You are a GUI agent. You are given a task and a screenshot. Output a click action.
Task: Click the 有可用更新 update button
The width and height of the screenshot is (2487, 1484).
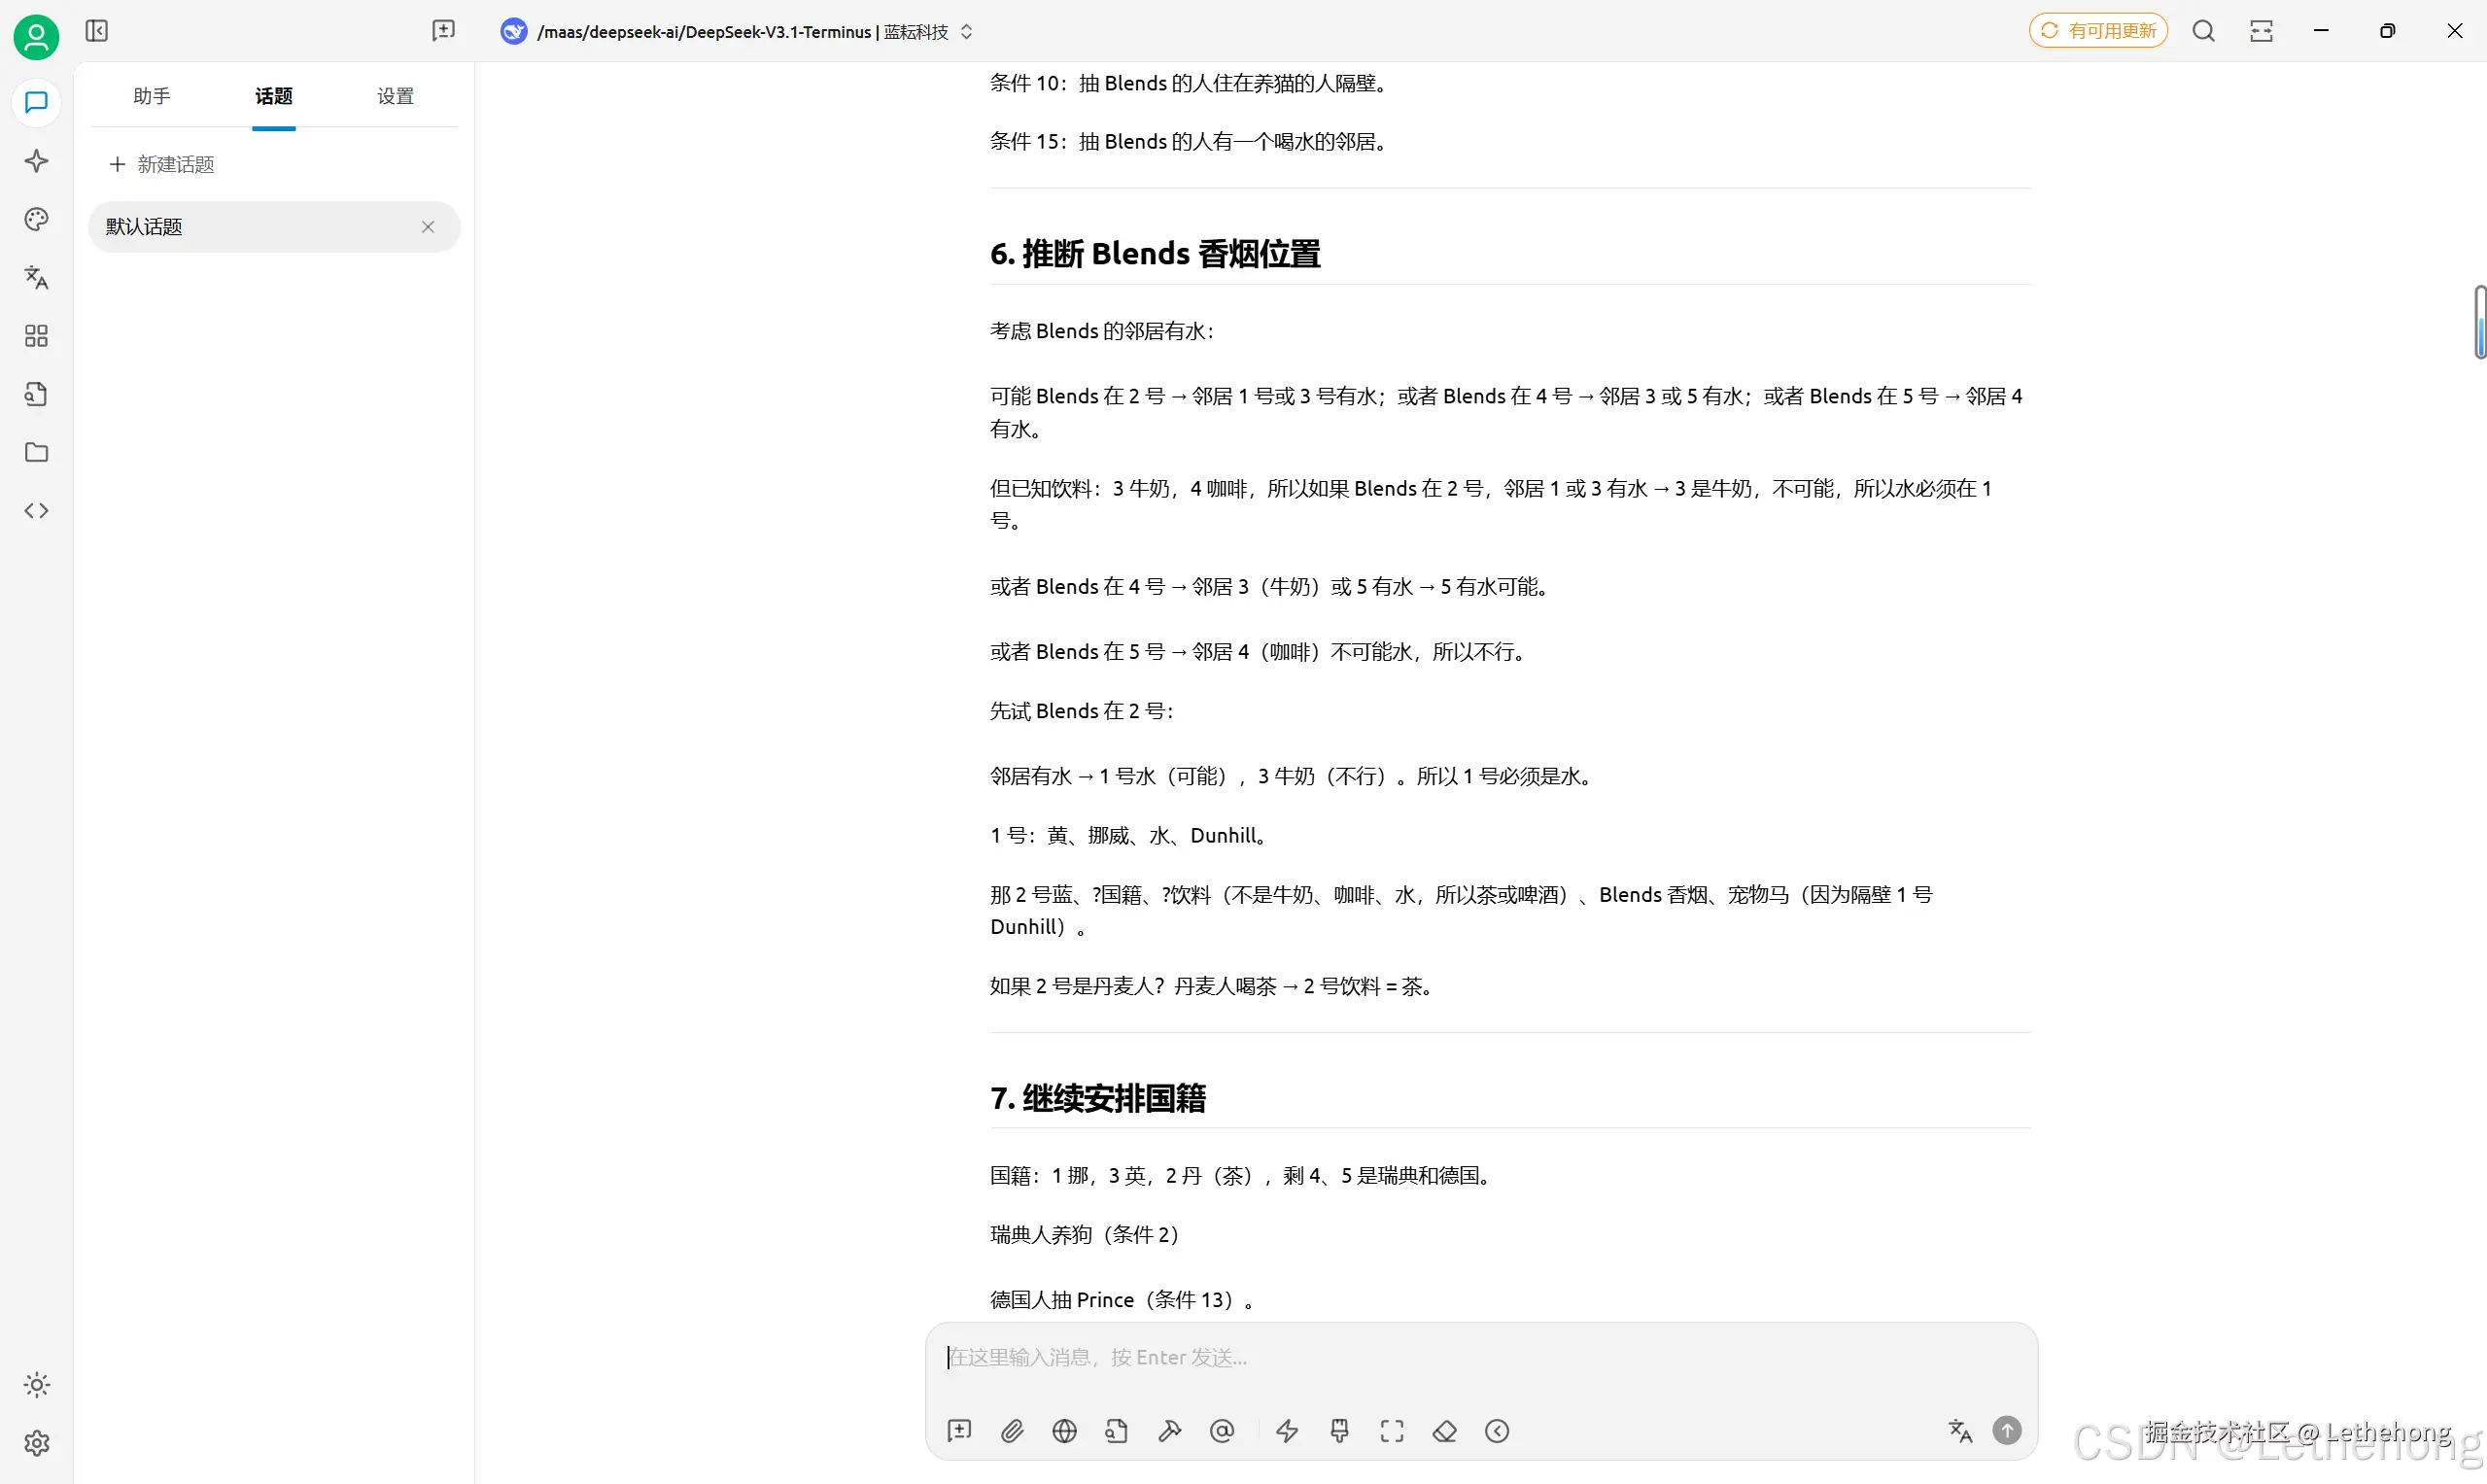click(2097, 30)
